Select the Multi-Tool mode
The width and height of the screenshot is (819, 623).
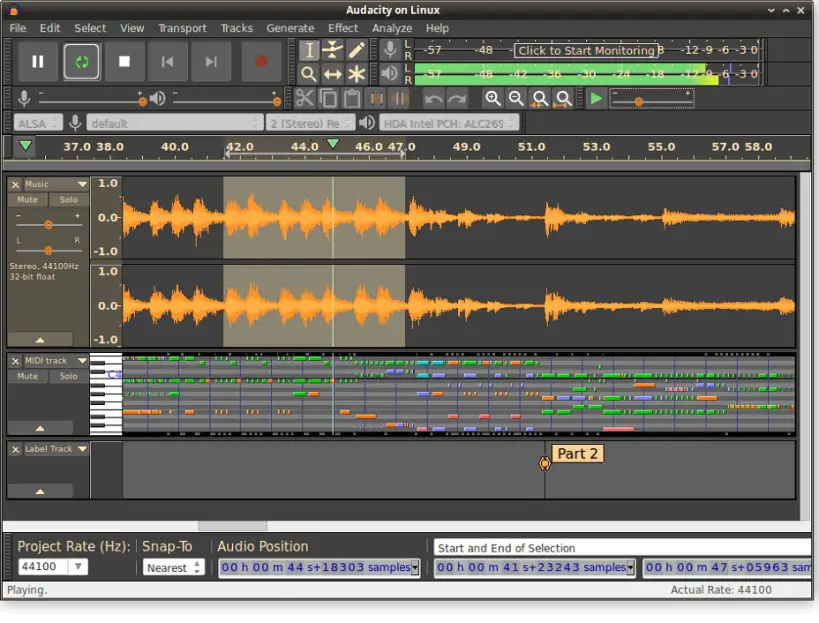pos(356,73)
